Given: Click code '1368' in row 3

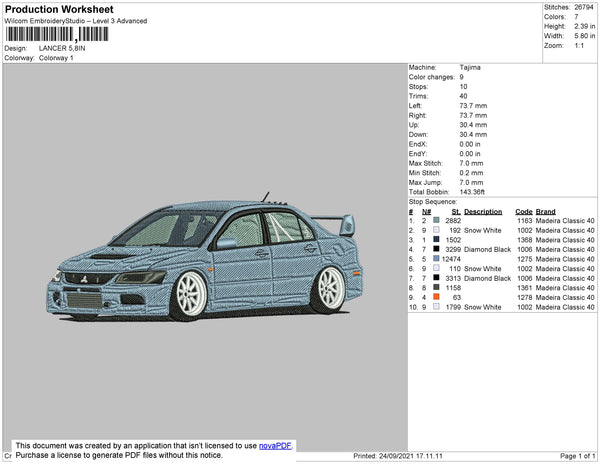Looking at the screenshot, I should click(525, 240).
